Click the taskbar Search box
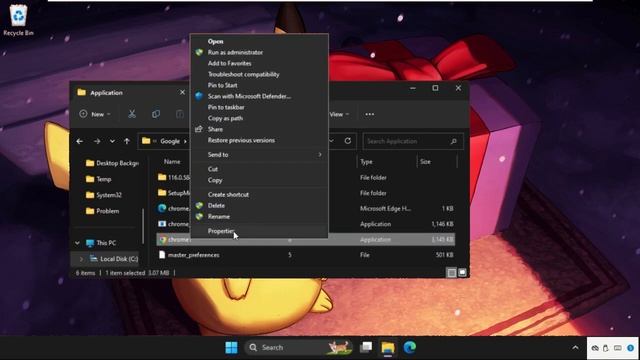 (x=299, y=347)
